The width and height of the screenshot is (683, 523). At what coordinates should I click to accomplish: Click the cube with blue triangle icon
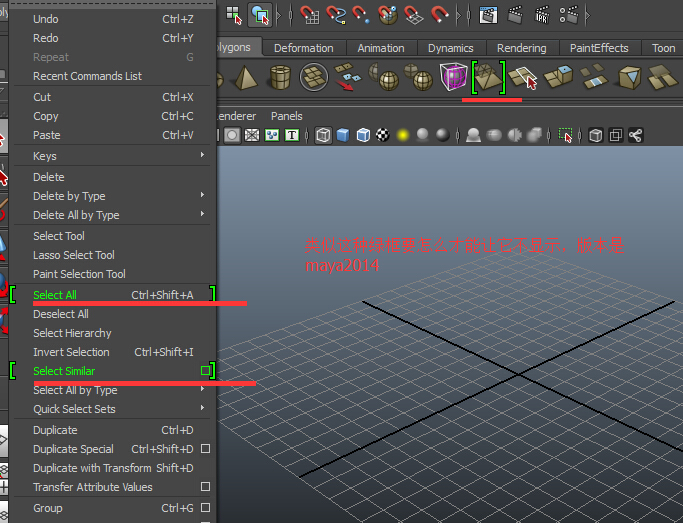tap(629, 78)
